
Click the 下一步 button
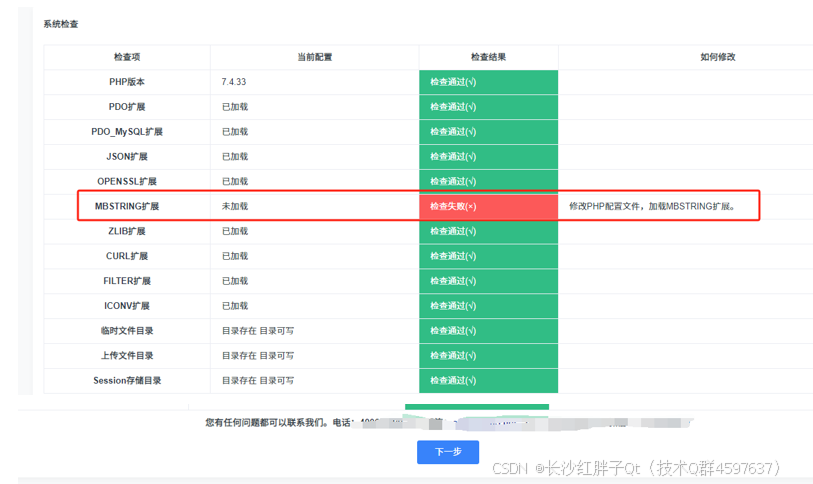tap(448, 452)
